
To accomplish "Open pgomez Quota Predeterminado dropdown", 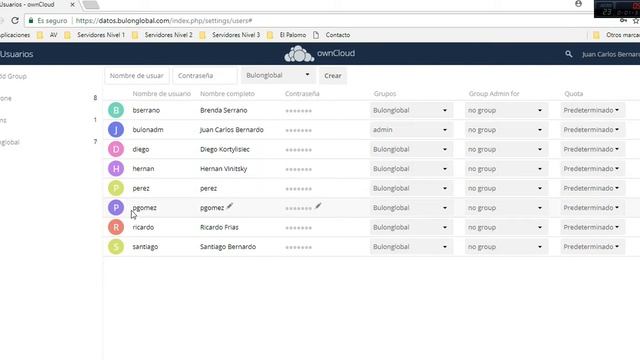I will (x=592, y=208).
